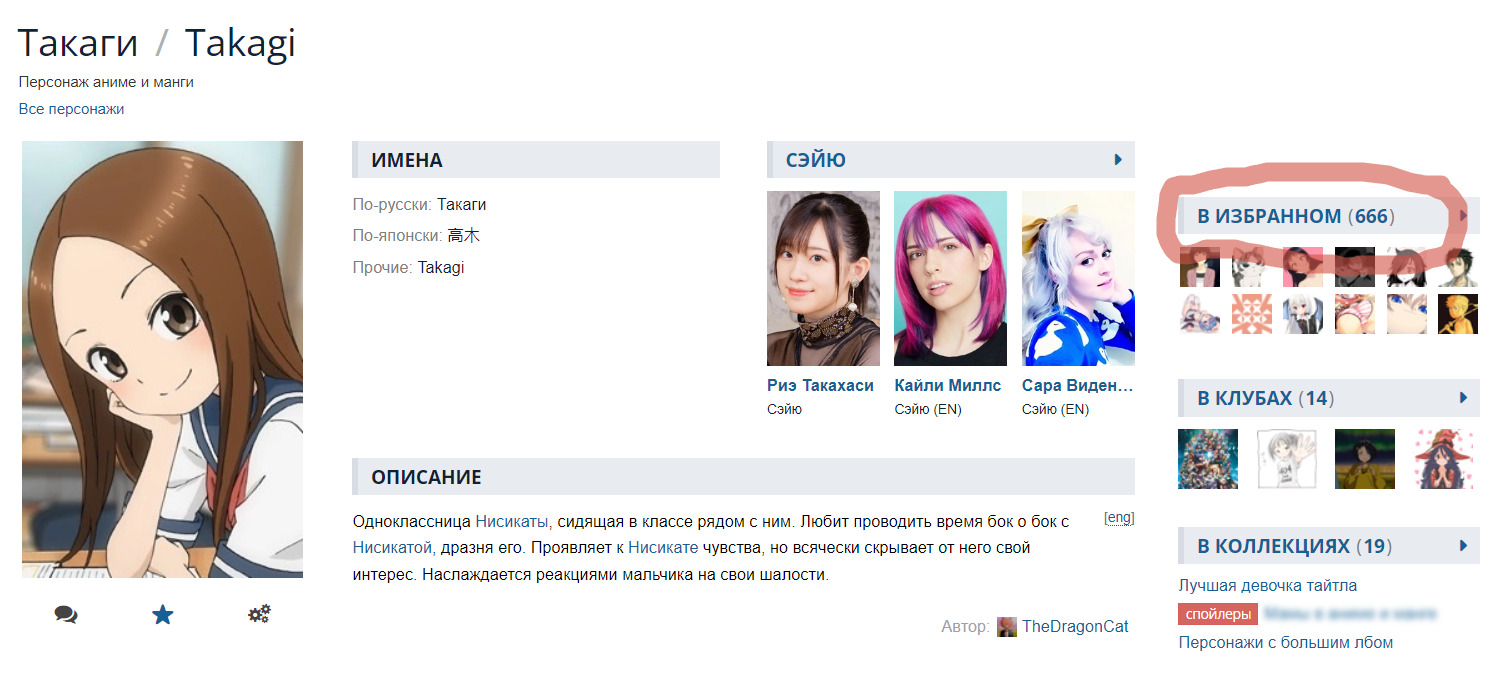The image size is (1491, 674).
Task: Open the gears settings icon
Action: pos(259,614)
